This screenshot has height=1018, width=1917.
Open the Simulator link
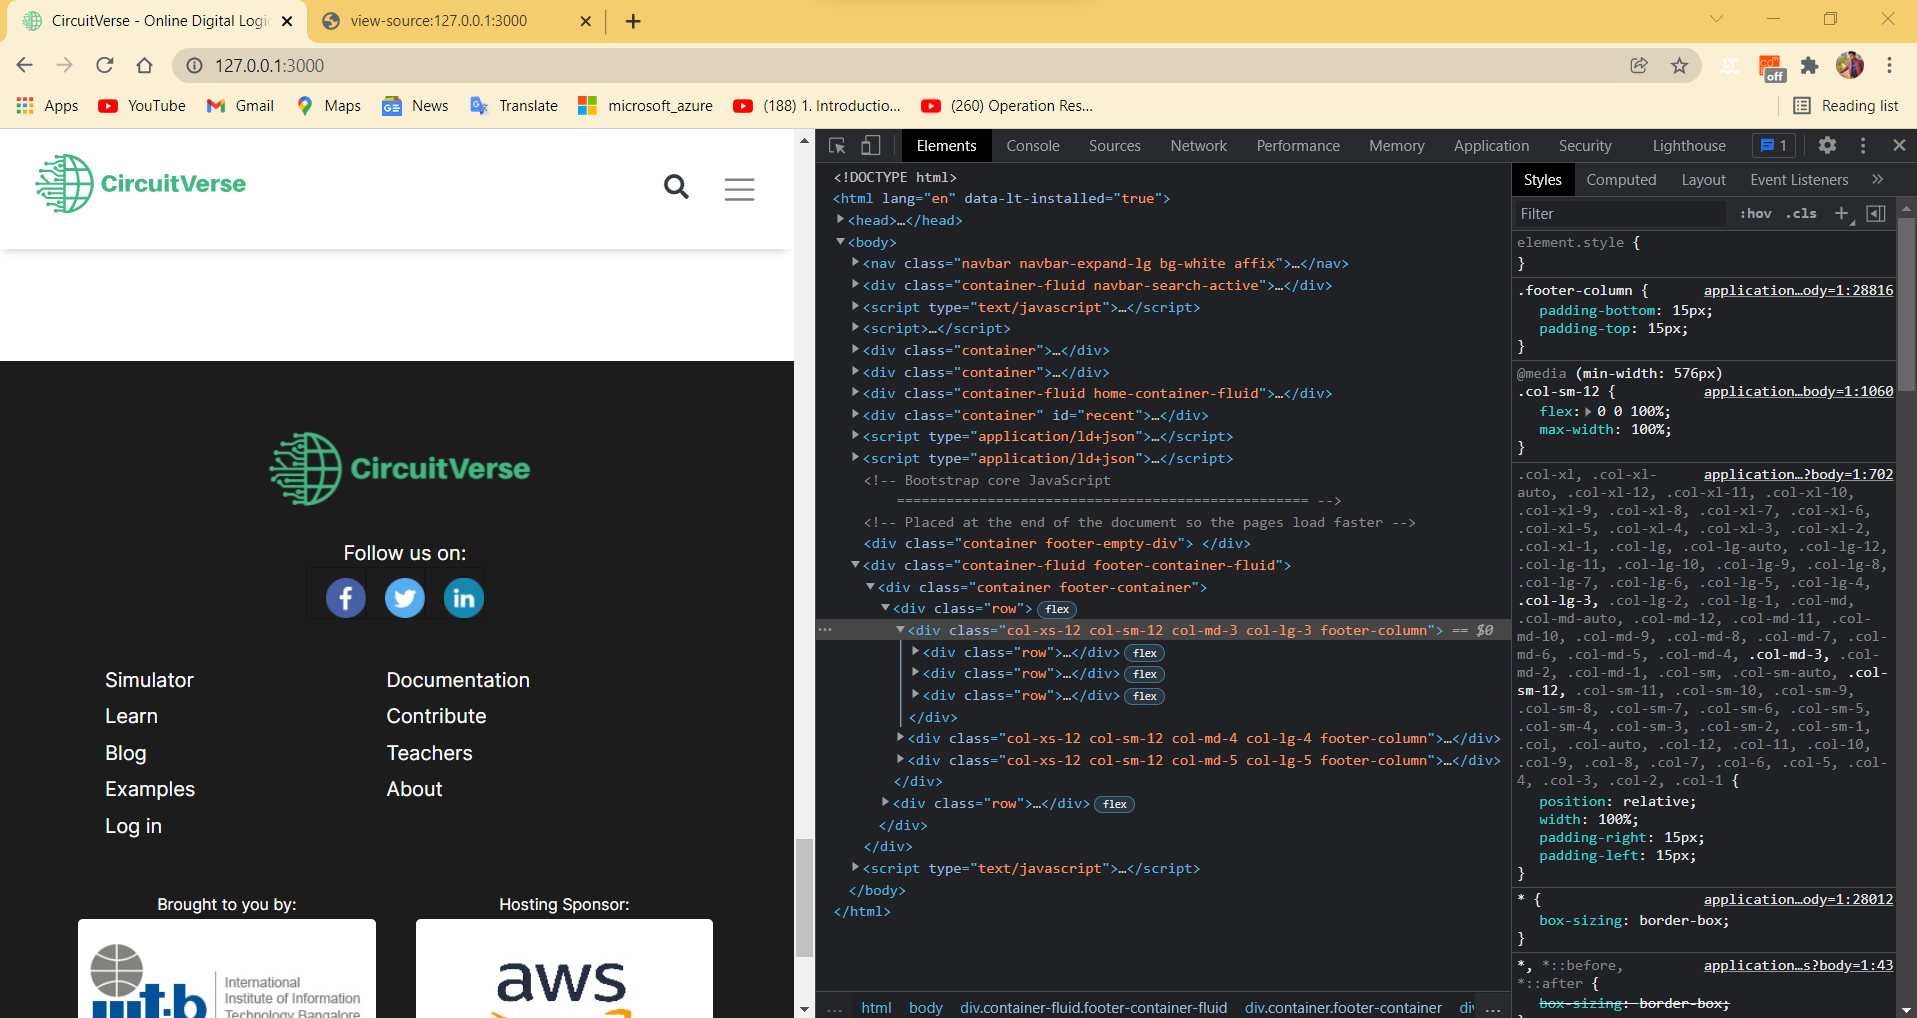(x=149, y=680)
